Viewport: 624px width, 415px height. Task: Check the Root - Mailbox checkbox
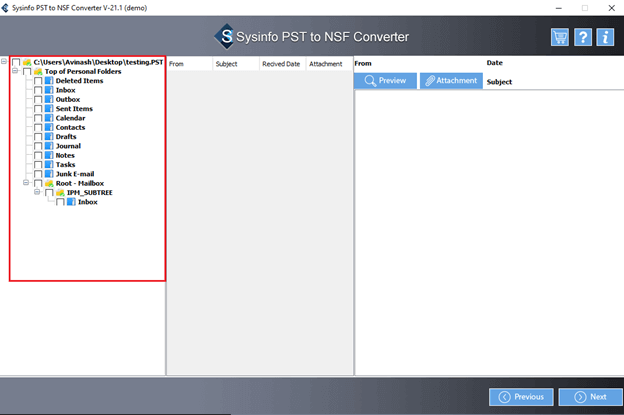point(38,183)
